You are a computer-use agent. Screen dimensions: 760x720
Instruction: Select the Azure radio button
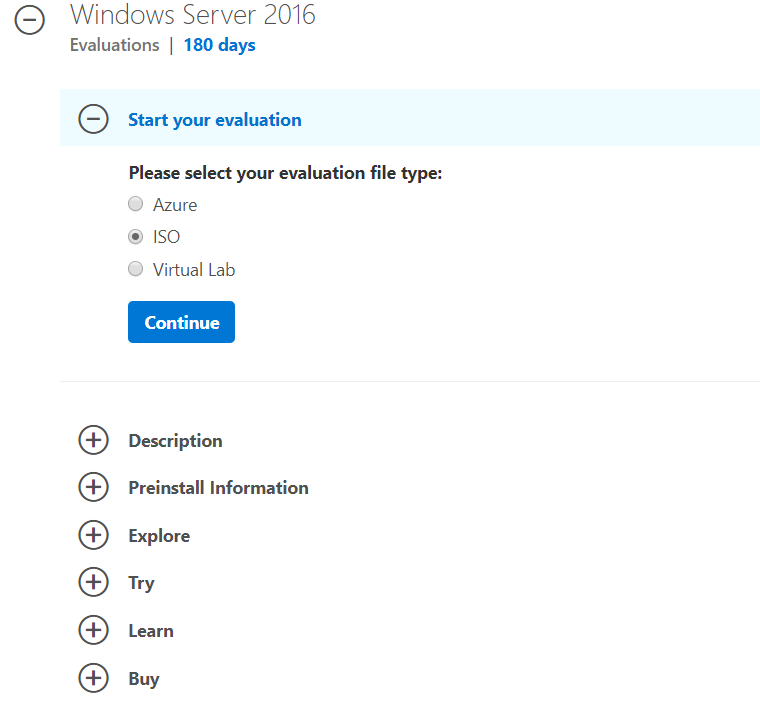135,204
